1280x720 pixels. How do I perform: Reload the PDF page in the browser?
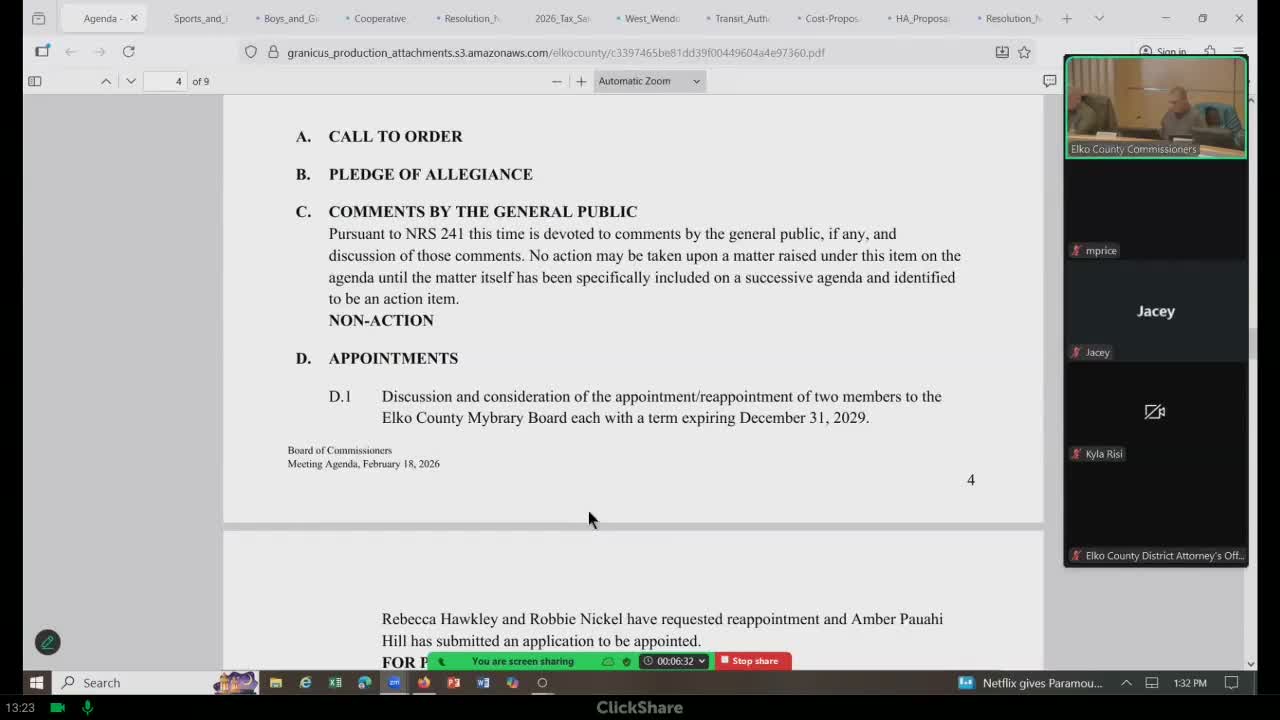coord(129,51)
